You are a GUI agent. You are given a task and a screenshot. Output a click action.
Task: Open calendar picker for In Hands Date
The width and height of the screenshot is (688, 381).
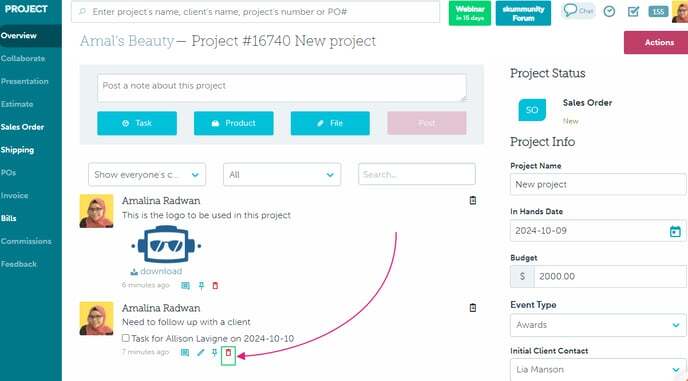click(x=675, y=231)
